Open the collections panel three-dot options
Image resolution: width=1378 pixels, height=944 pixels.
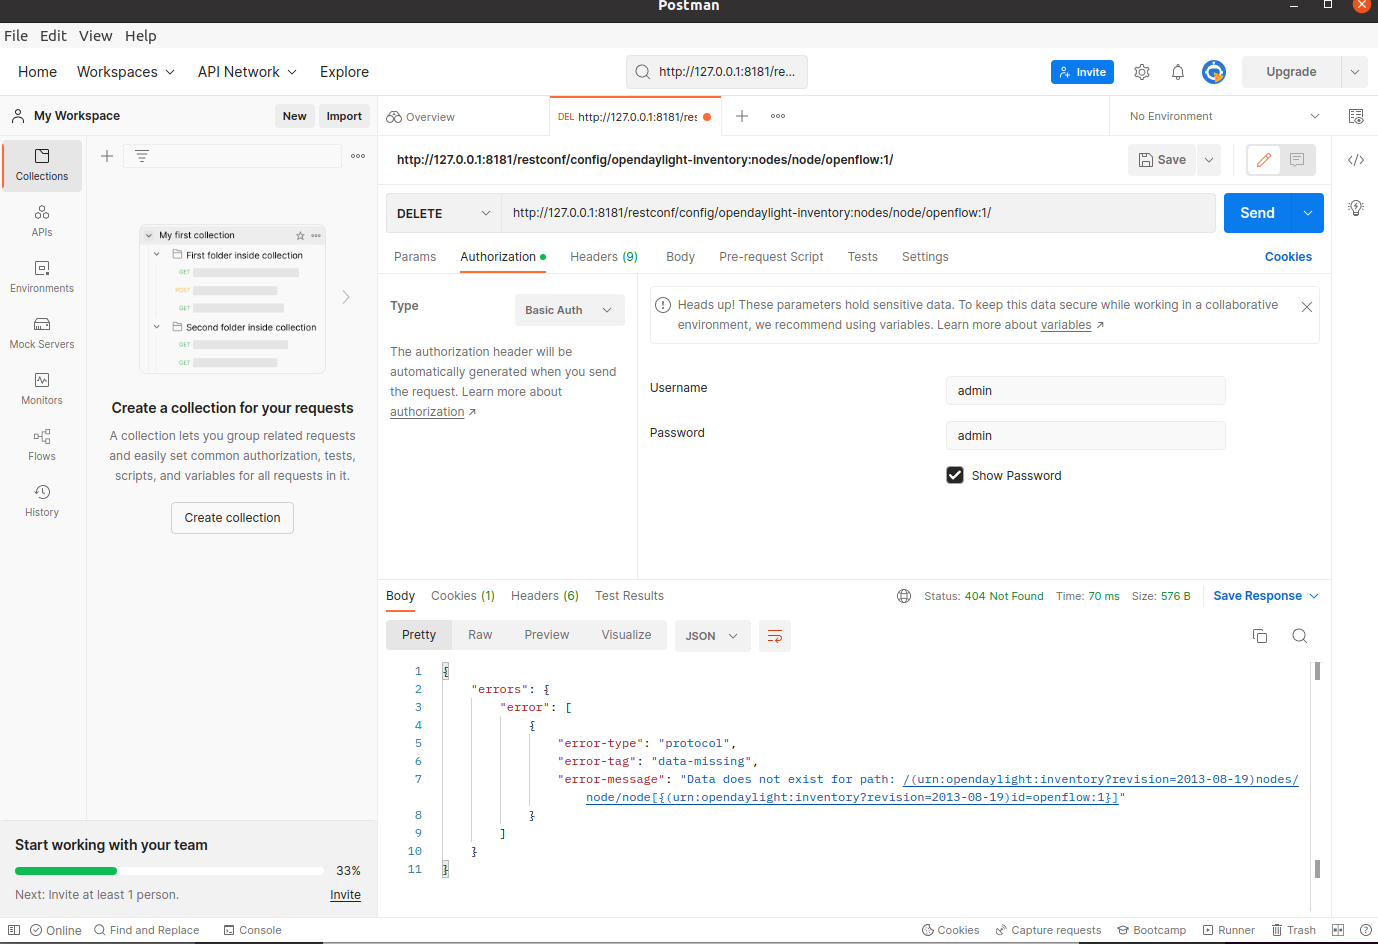tap(358, 156)
